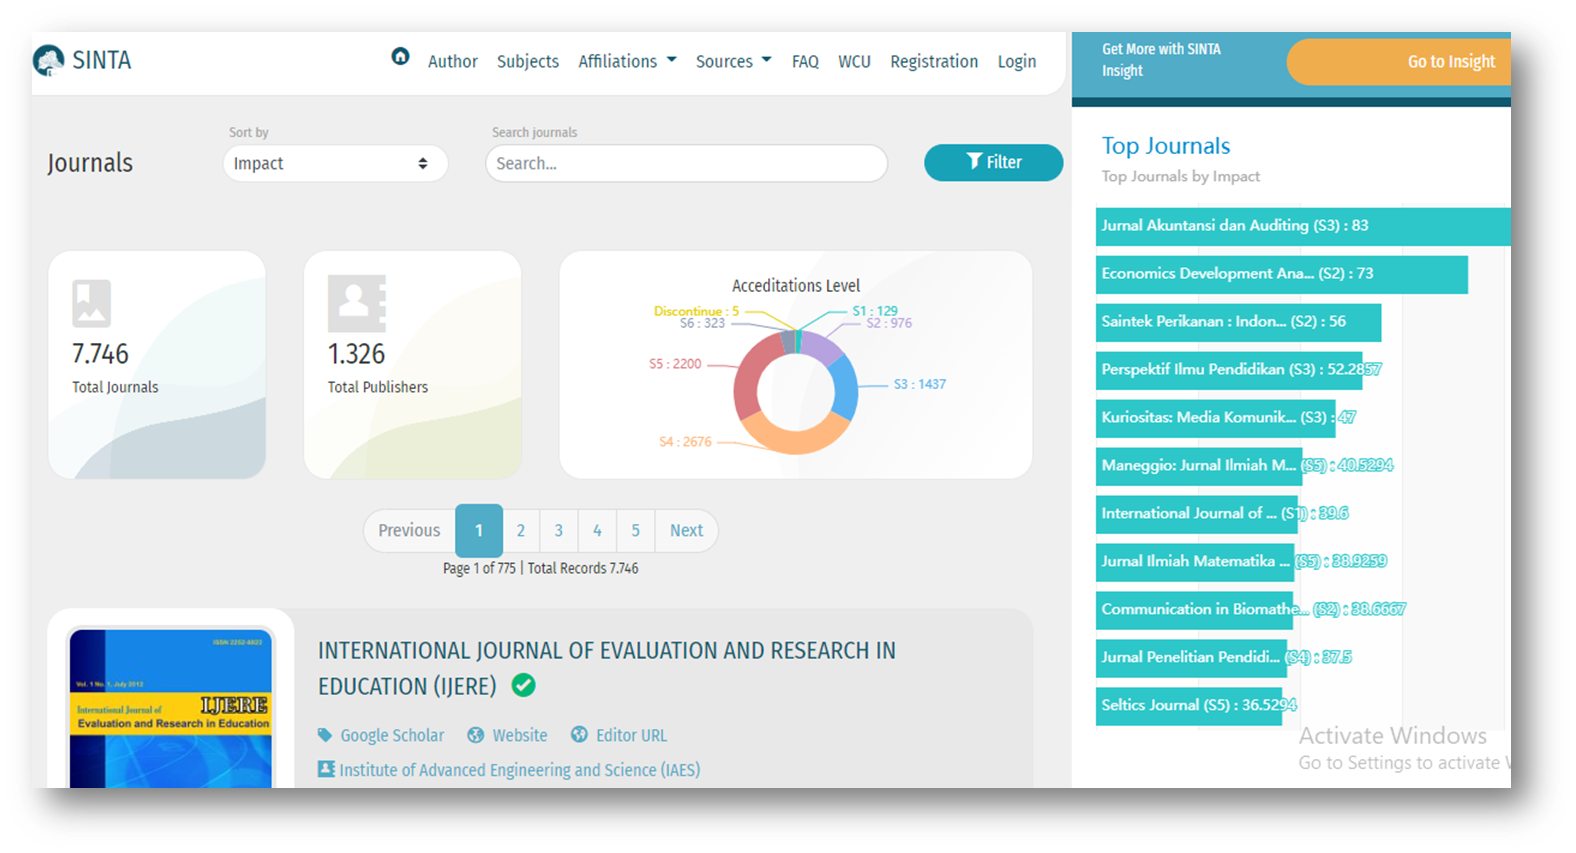Click the Filter button

tap(993, 162)
